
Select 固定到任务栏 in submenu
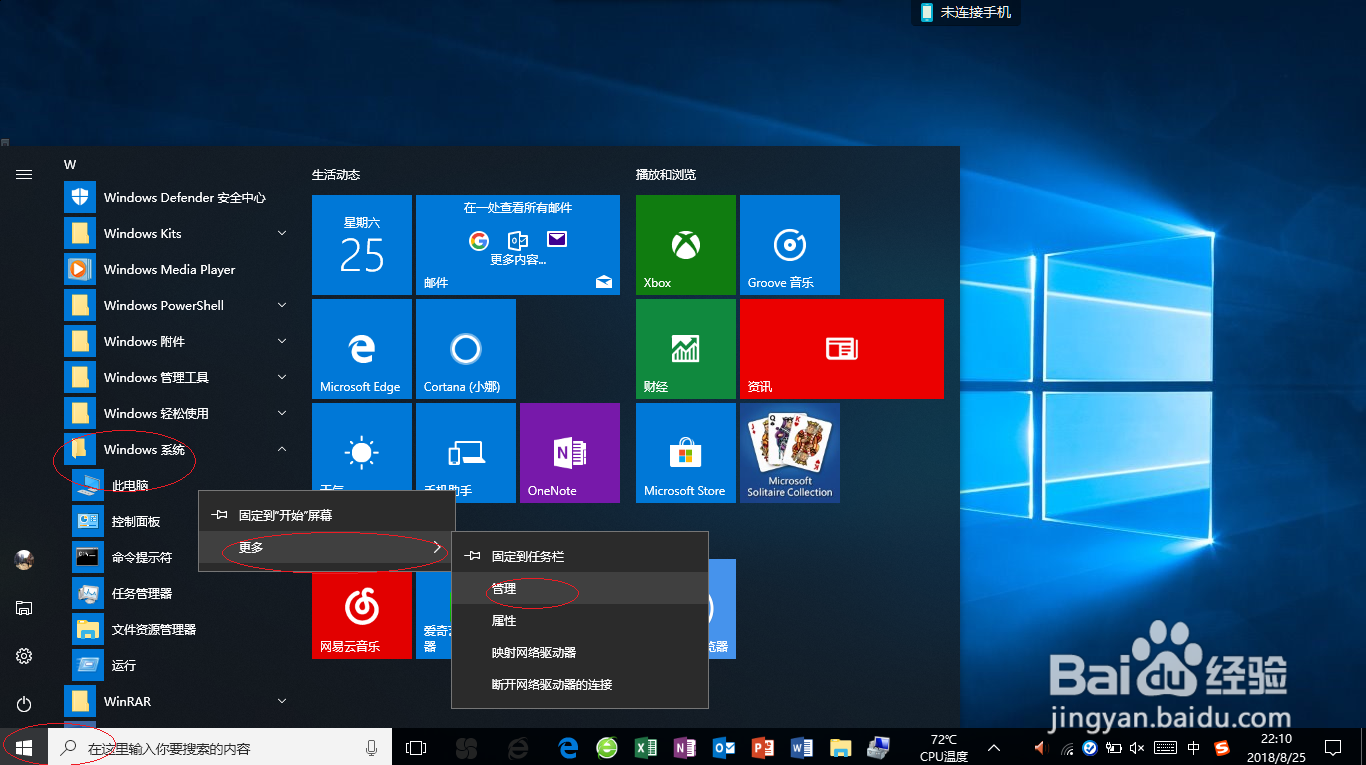(580, 556)
